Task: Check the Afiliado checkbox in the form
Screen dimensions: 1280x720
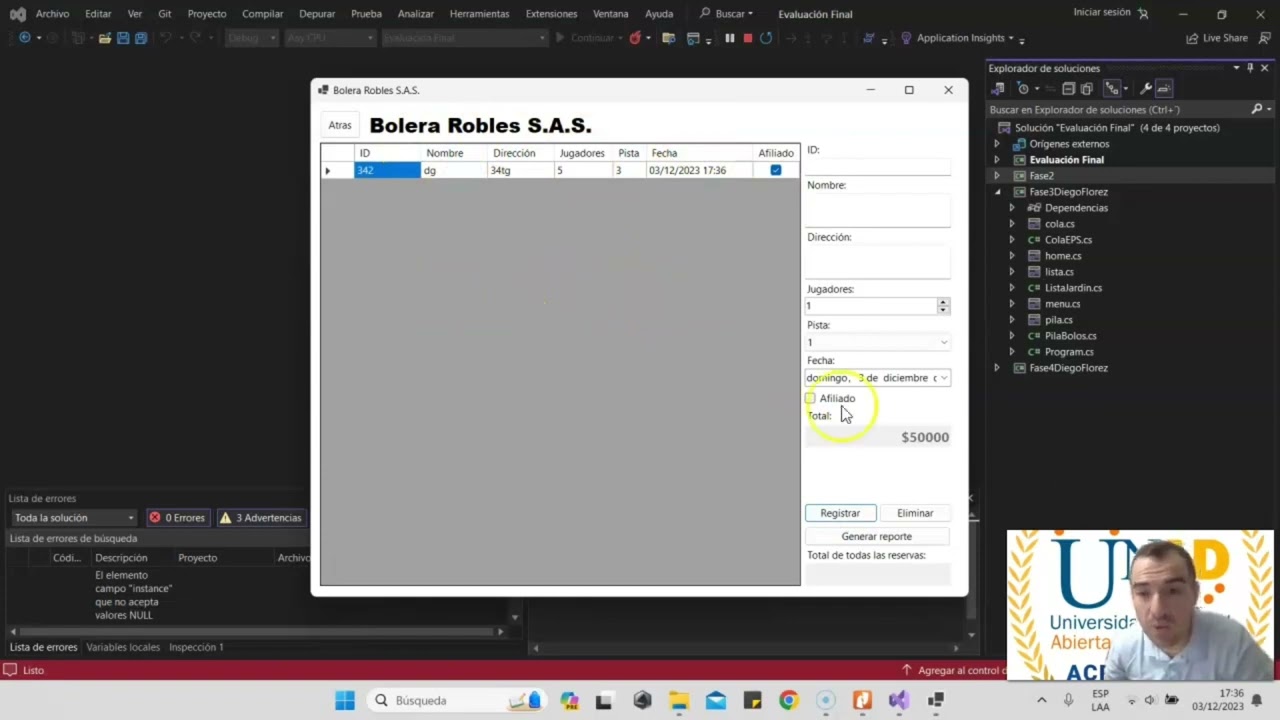Action: (x=810, y=398)
